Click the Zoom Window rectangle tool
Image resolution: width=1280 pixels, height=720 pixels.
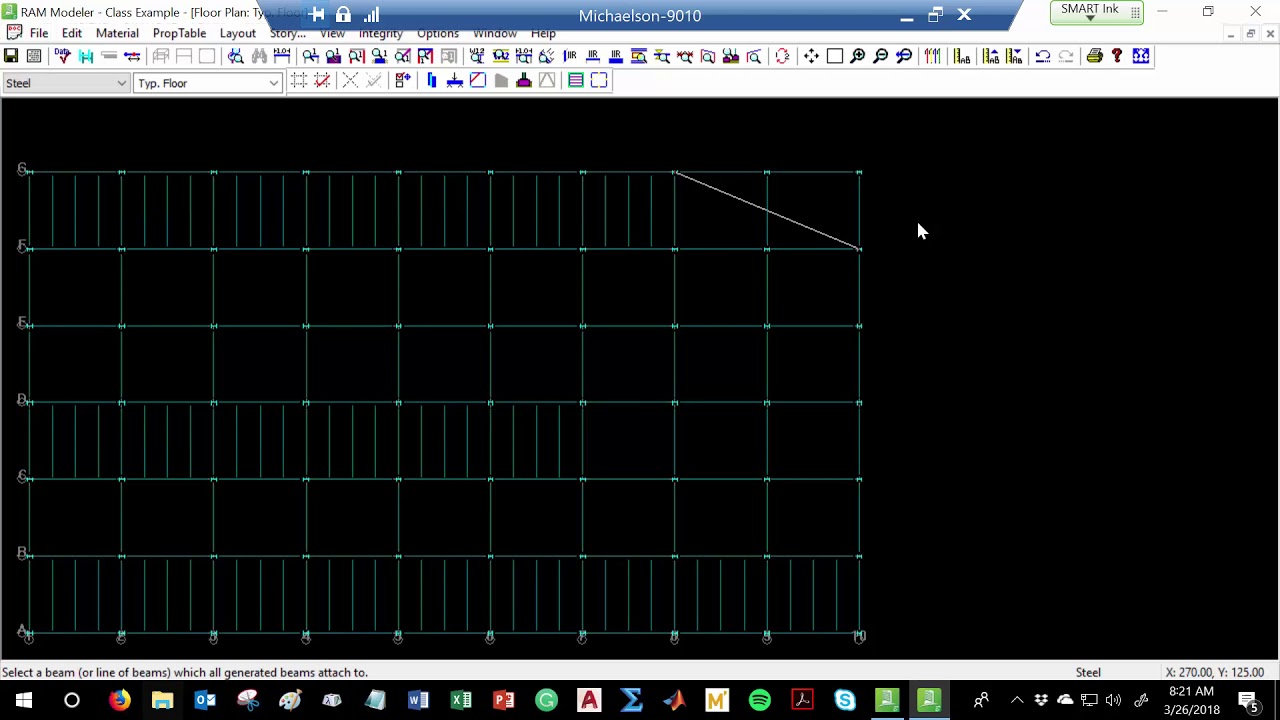pyautogui.click(x=835, y=56)
